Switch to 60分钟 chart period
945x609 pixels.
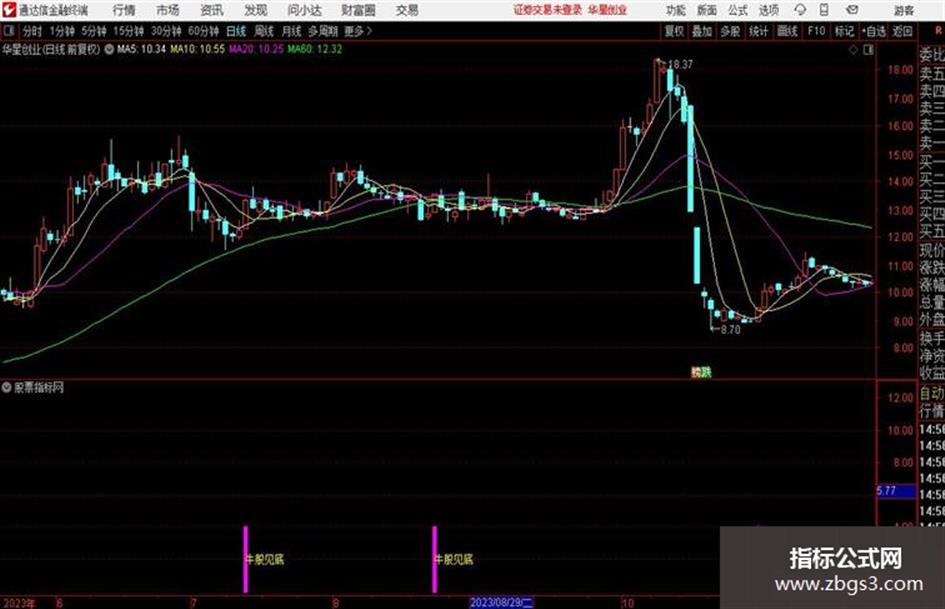point(204,31)
